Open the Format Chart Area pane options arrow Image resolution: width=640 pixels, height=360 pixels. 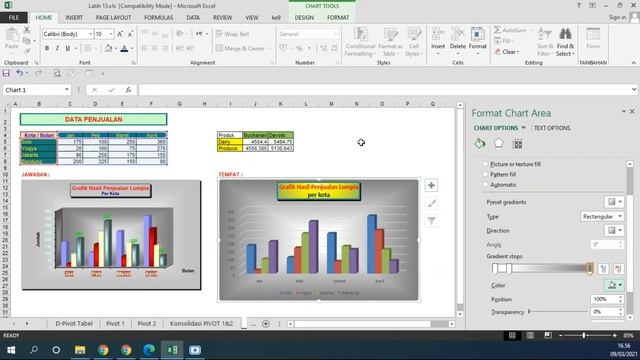point(624,111)
